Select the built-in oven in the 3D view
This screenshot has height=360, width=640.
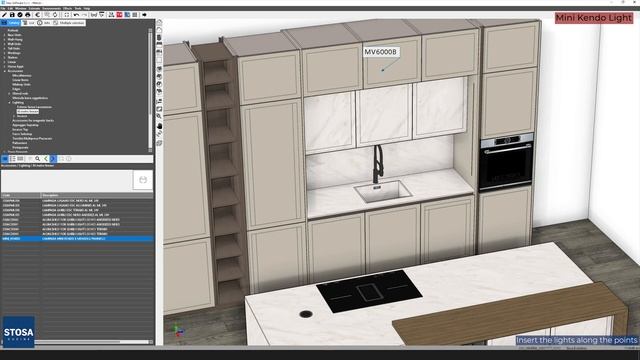point(506,162)
